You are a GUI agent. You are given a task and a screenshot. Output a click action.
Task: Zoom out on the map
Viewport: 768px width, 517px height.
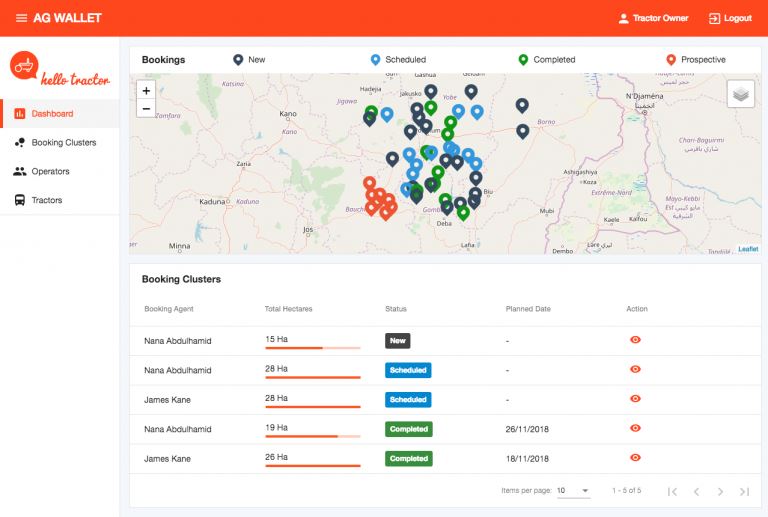(146, 108)
